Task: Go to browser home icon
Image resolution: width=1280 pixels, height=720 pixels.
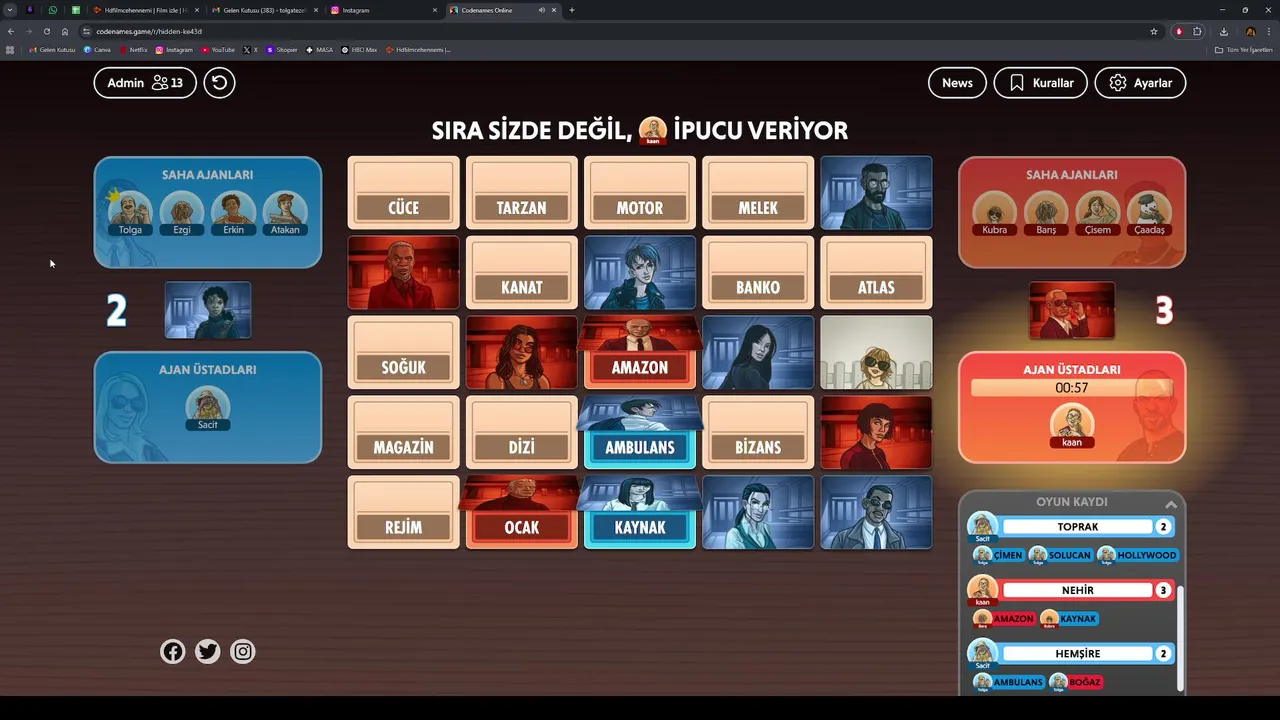Action: [65, 31]
